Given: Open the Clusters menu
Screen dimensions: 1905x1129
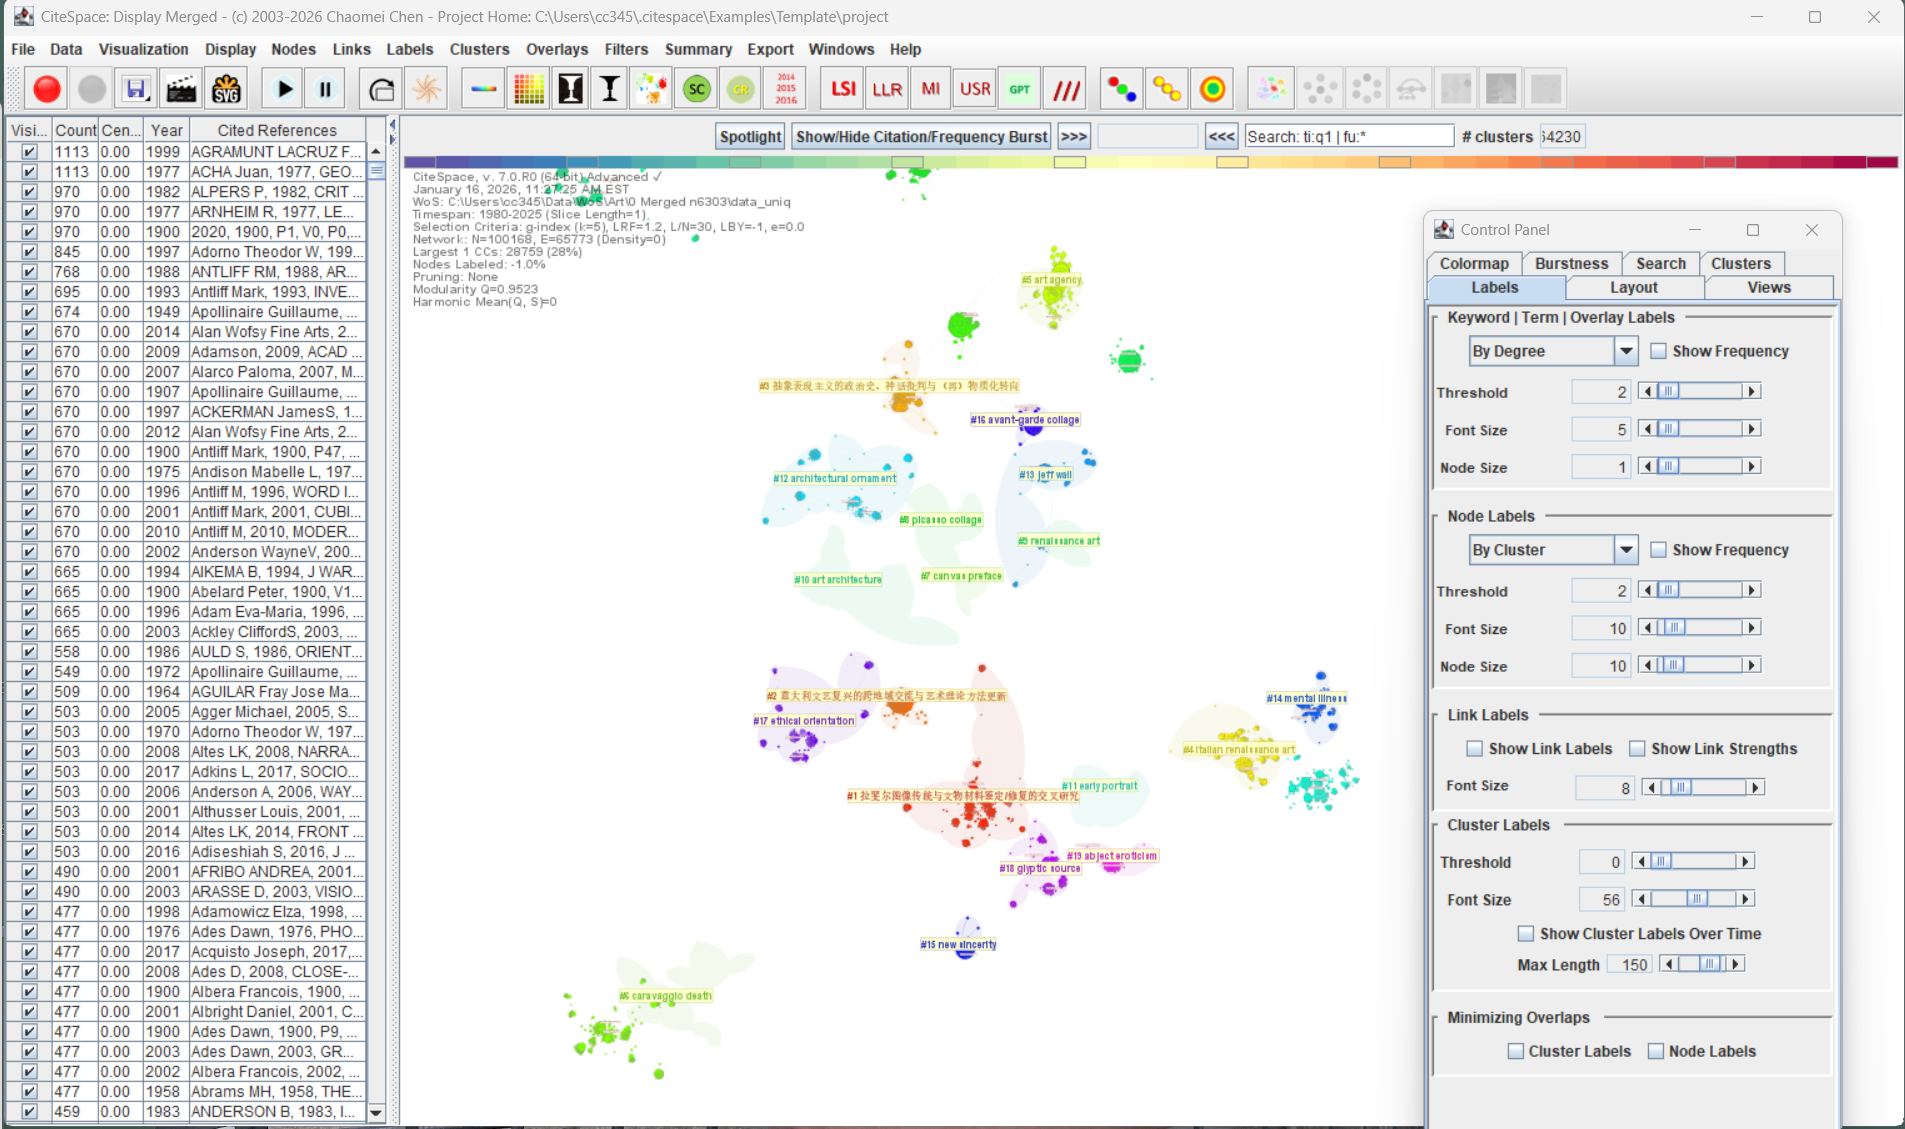Looking at the screenshot, I should click(x=479, y=49).
